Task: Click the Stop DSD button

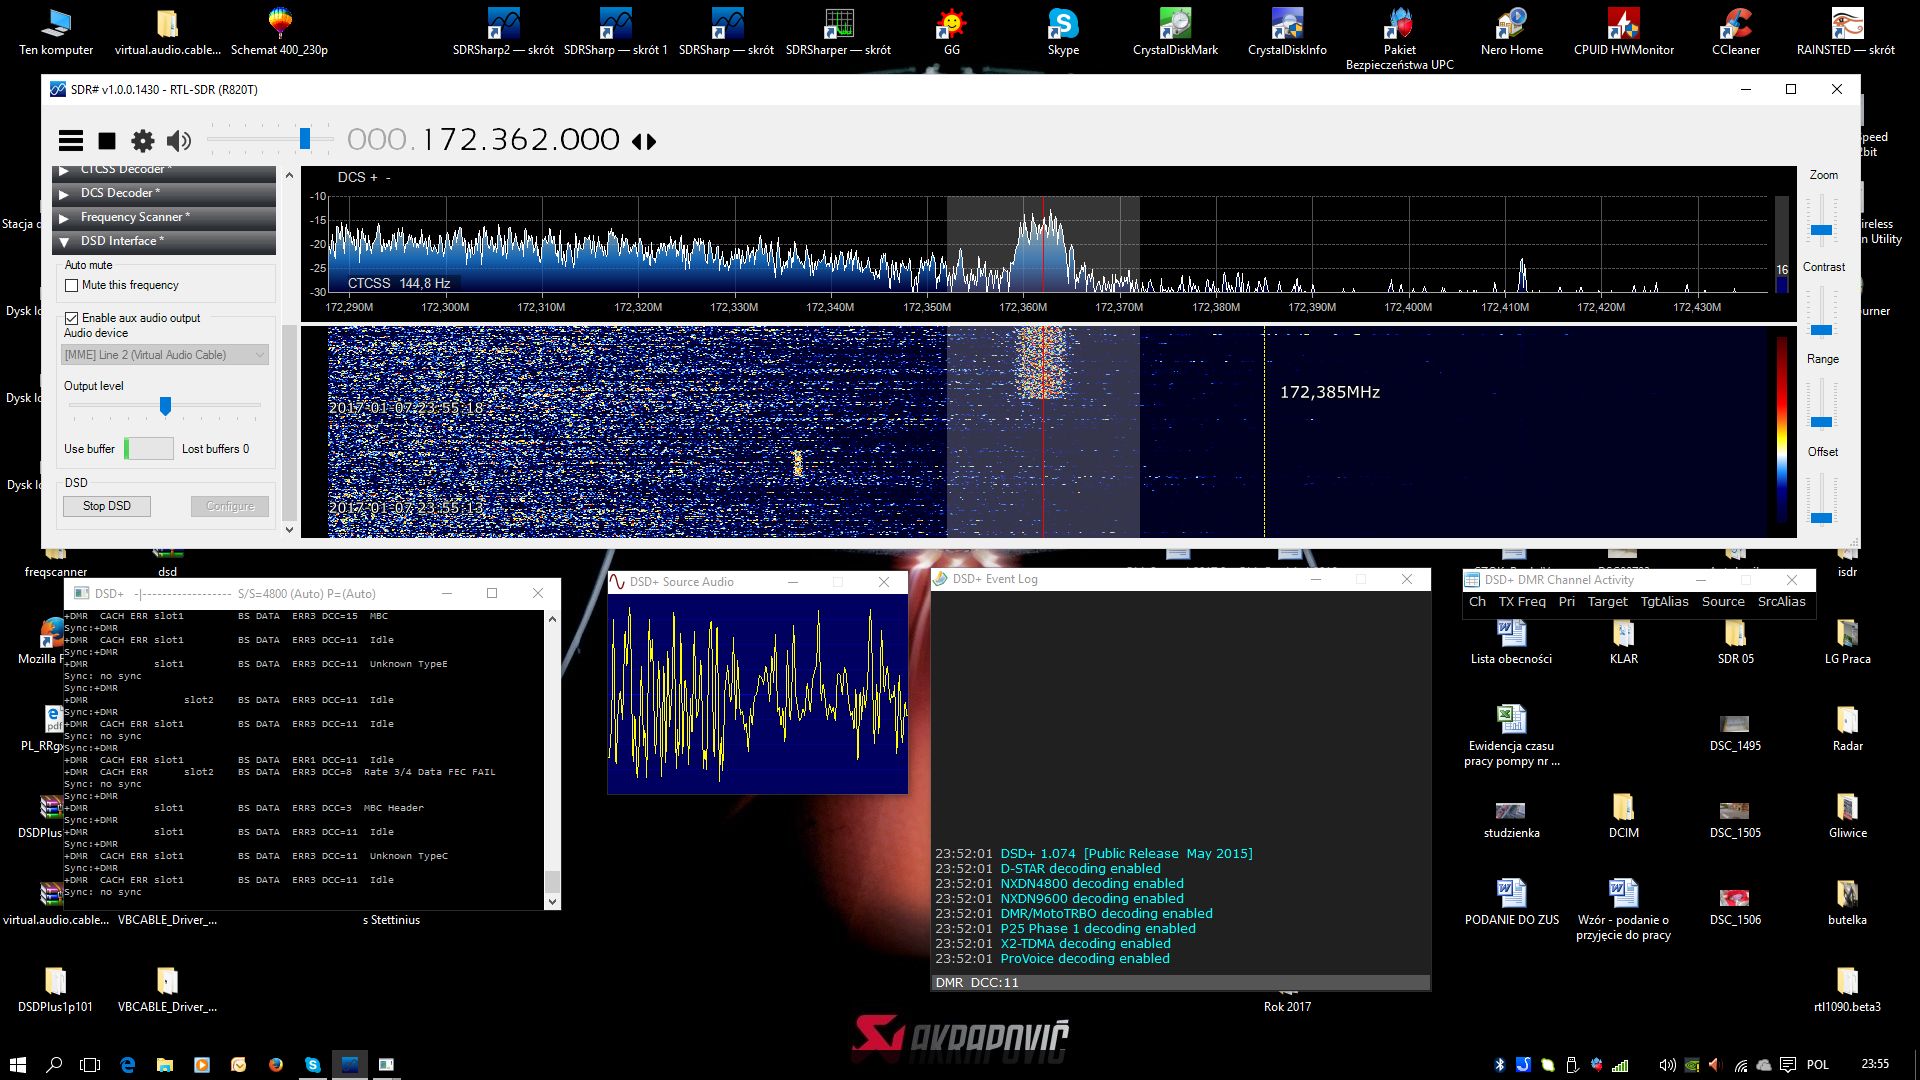Action: pyautogui.click(x=107, y=506)
